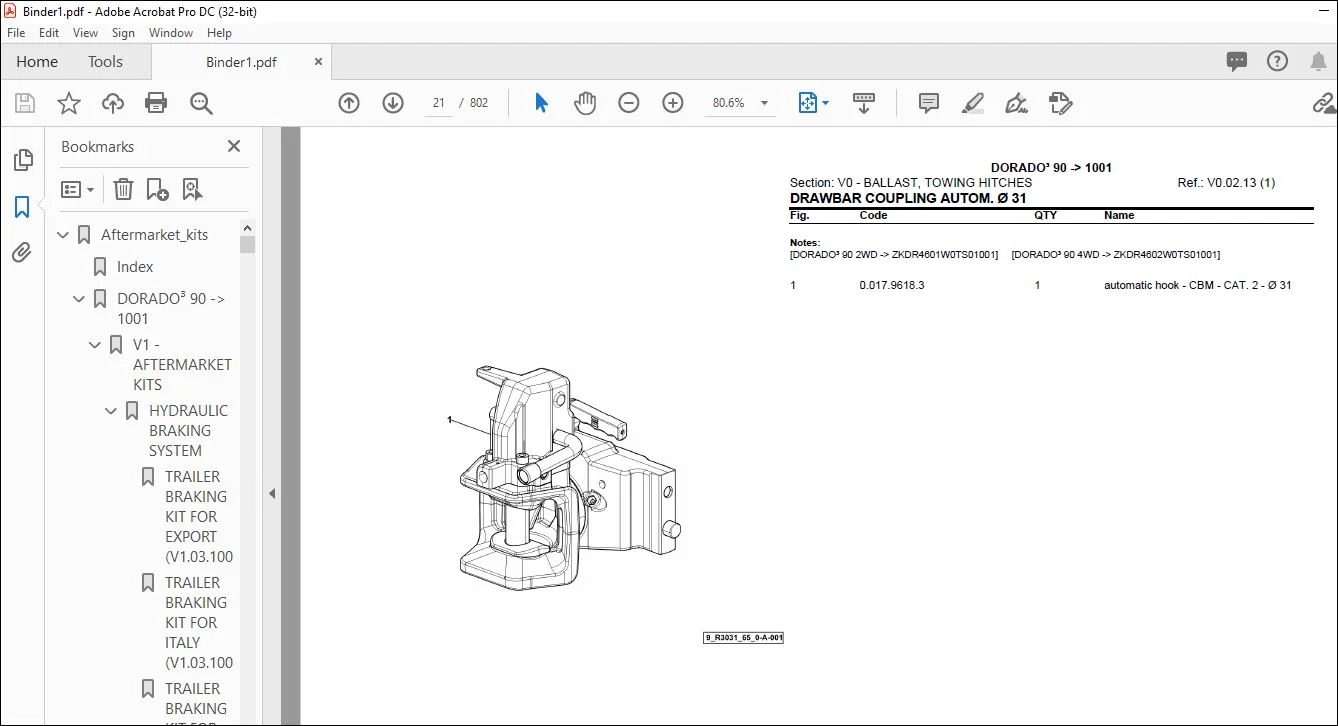Select the Binder1.pdf document tab
This screenshot has height=726, width=1338.
241,62
